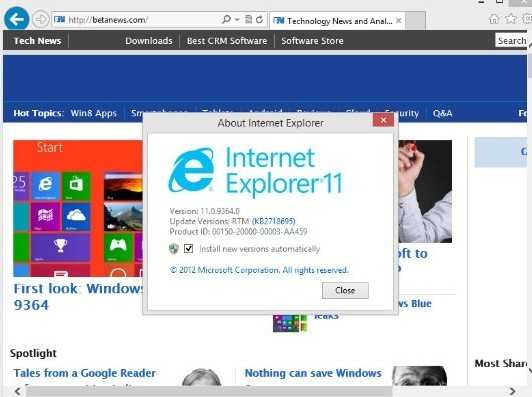Click the Spotlight section heading
532x397 pixels.
33,353
